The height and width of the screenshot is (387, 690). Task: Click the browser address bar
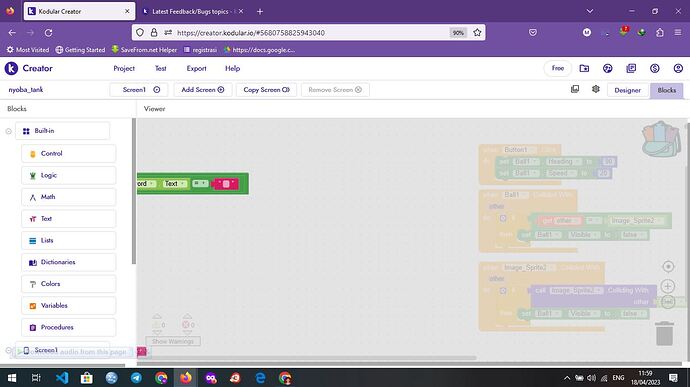click(x=308, y=33)
